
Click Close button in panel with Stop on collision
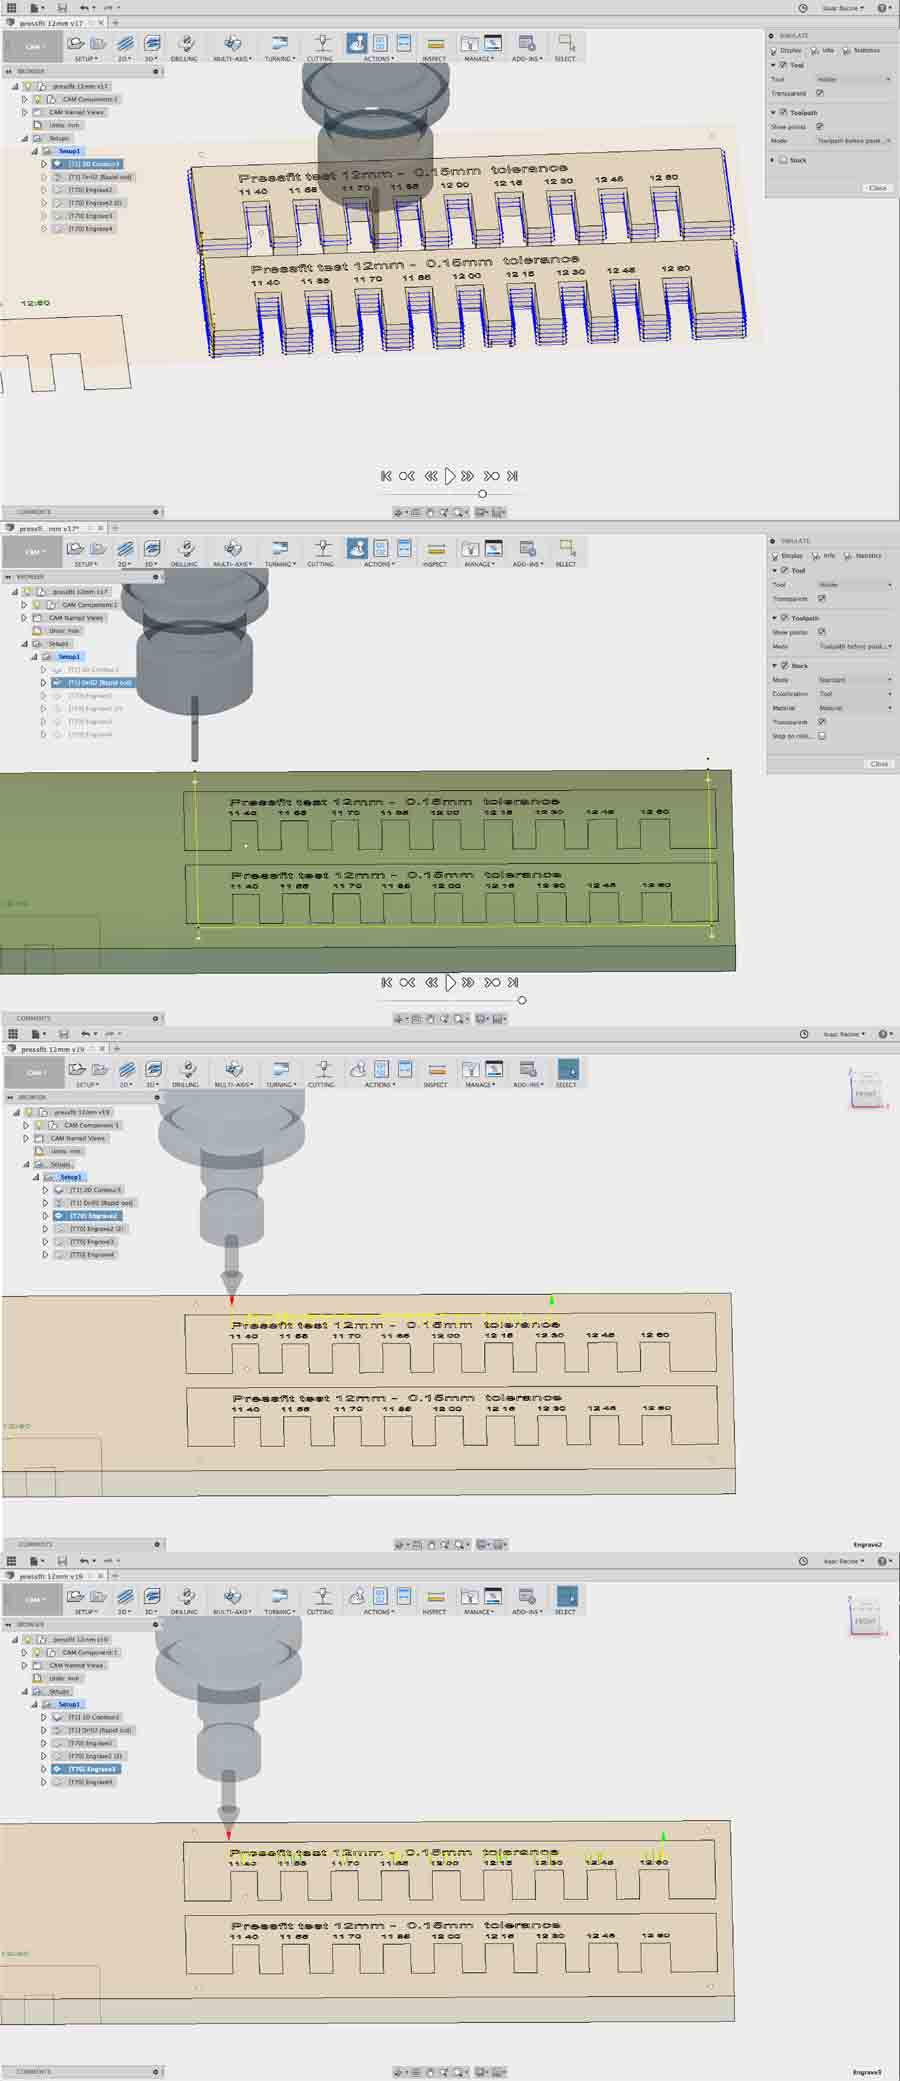pyautogui.click(x=878, y=764)
